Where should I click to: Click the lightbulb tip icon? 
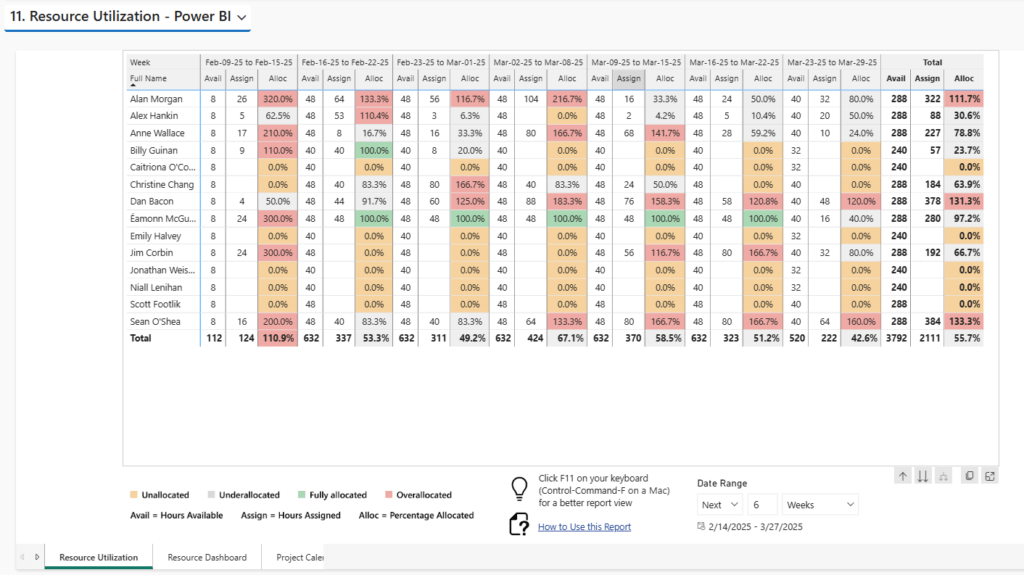(x=519, y=489)
